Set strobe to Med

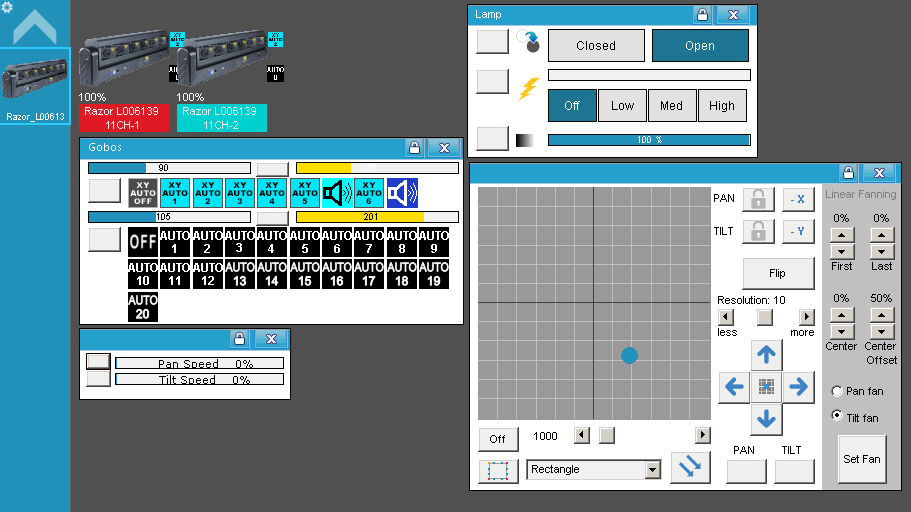coord(672,105)
